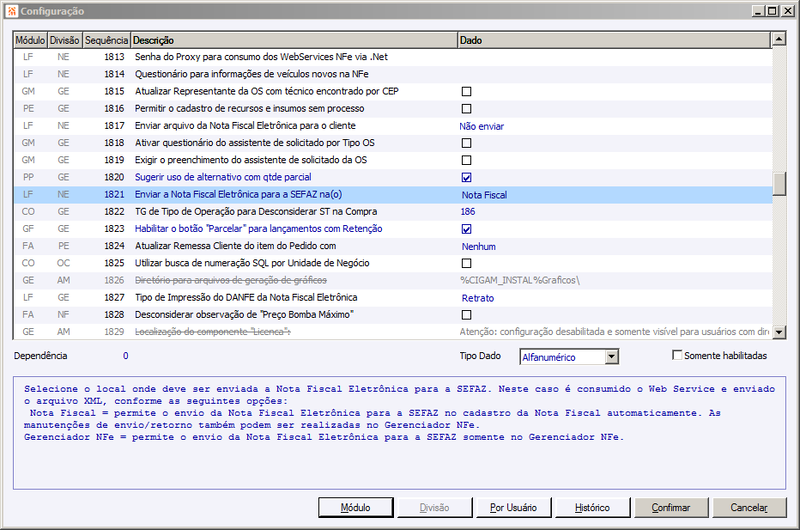Minimize the Configuração window

[x=758, y=11]
